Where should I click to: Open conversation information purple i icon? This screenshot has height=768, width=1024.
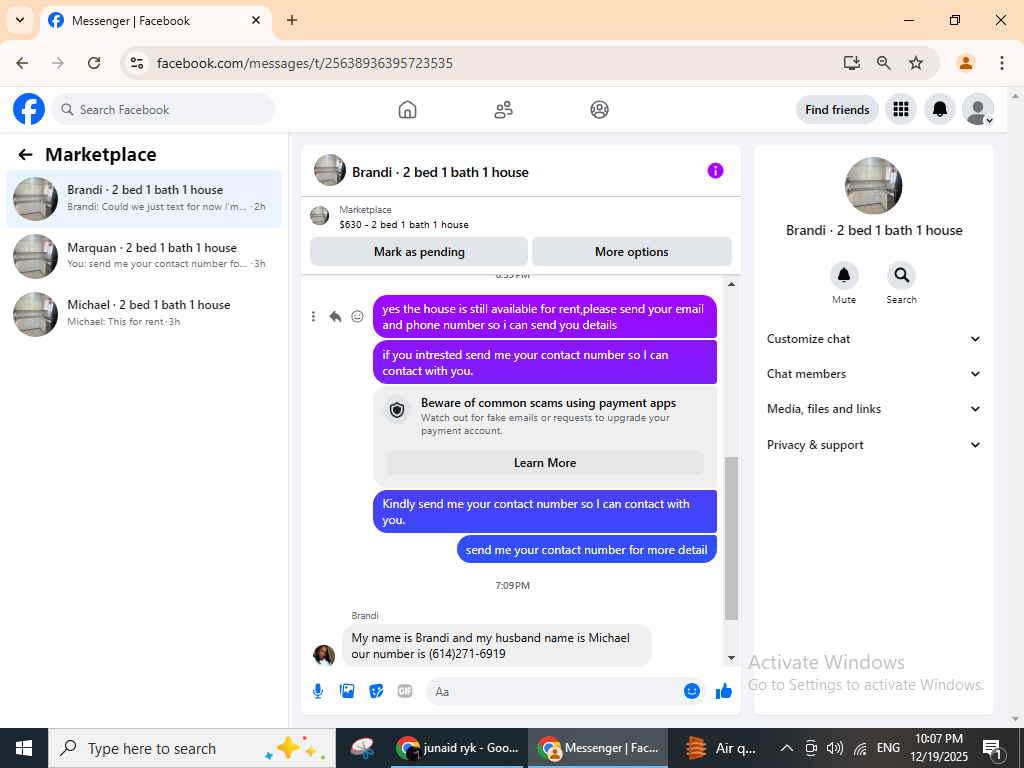click(715, 171)
